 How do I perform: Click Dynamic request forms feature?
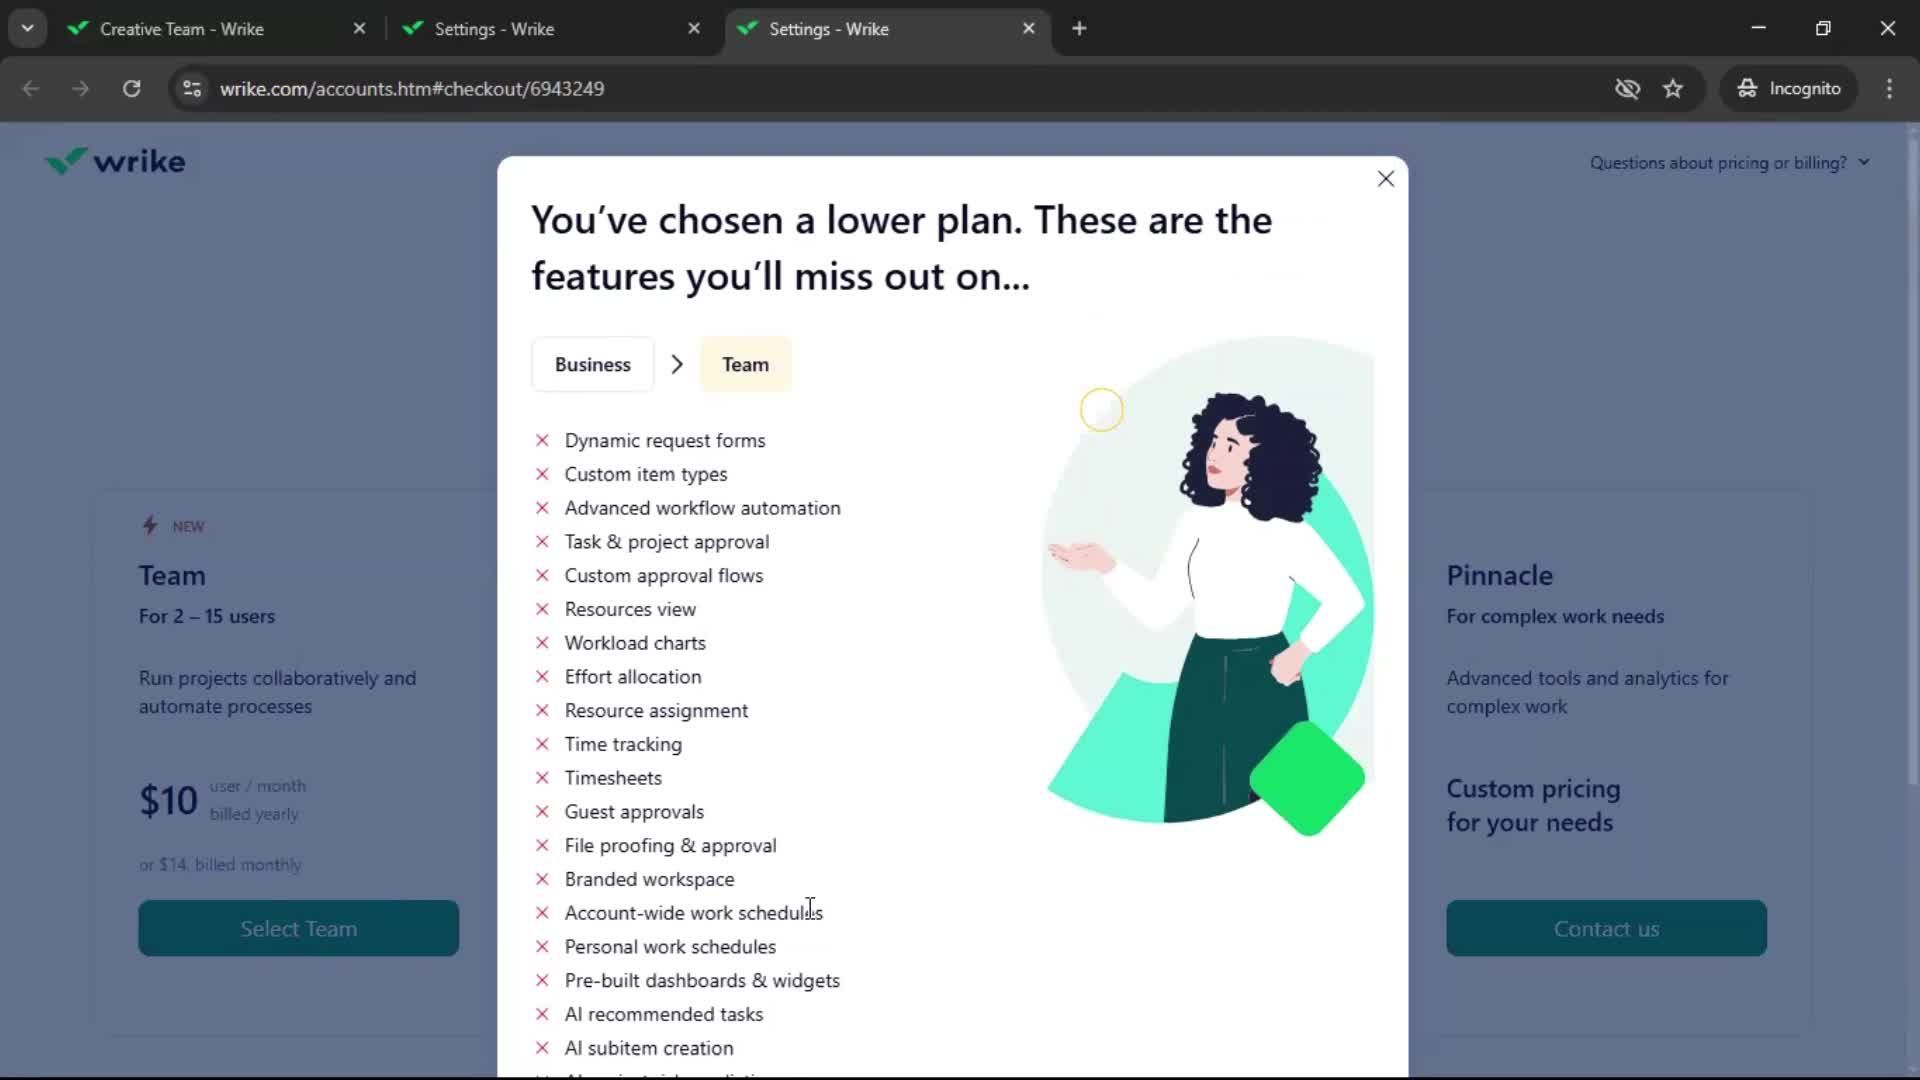(x=664, y=440)
